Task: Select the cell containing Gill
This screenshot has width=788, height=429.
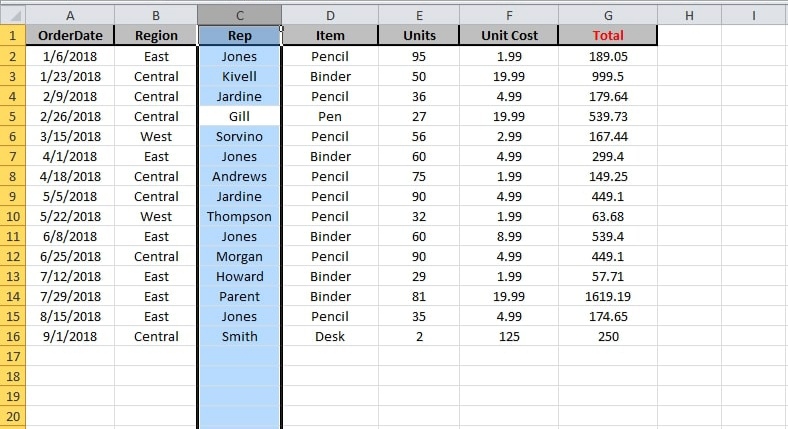Action: (x=239, y=116)
